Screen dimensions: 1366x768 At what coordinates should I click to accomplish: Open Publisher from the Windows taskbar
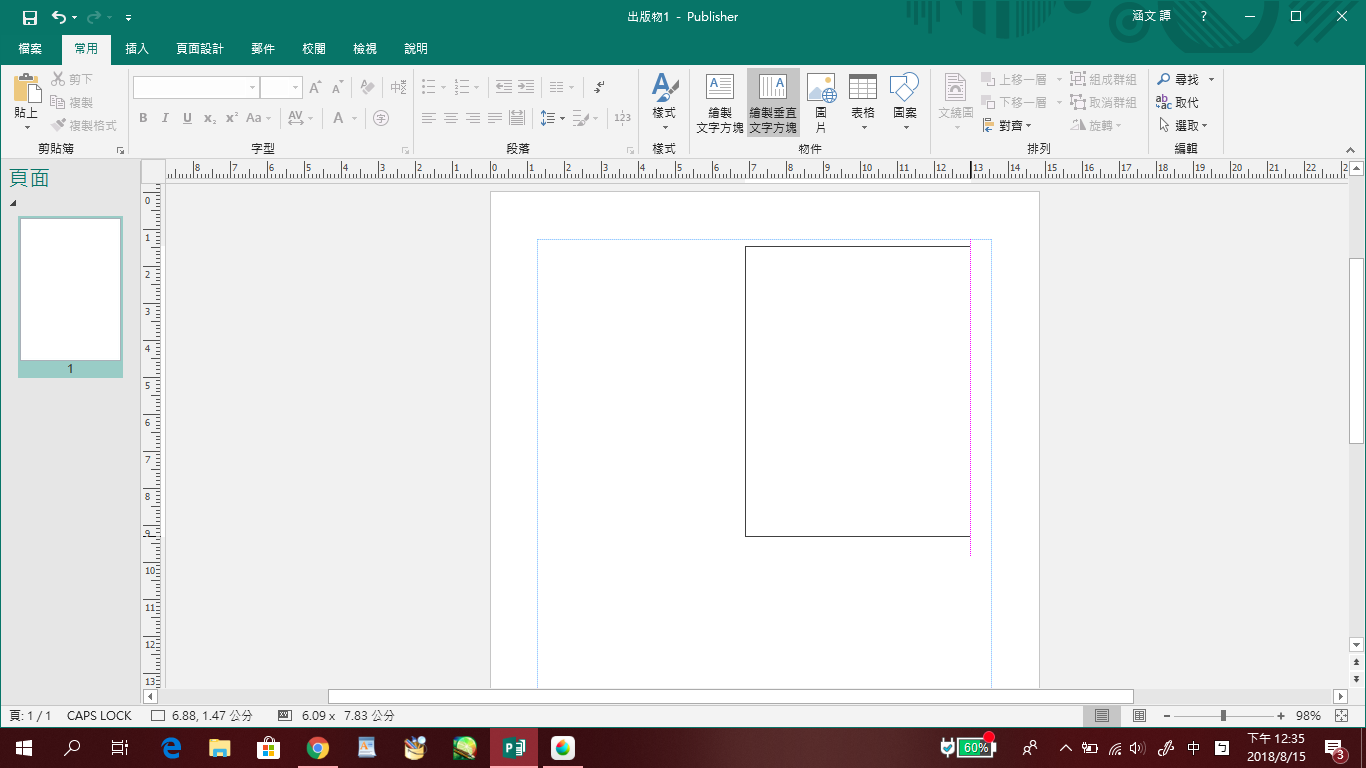coord(514,747)
